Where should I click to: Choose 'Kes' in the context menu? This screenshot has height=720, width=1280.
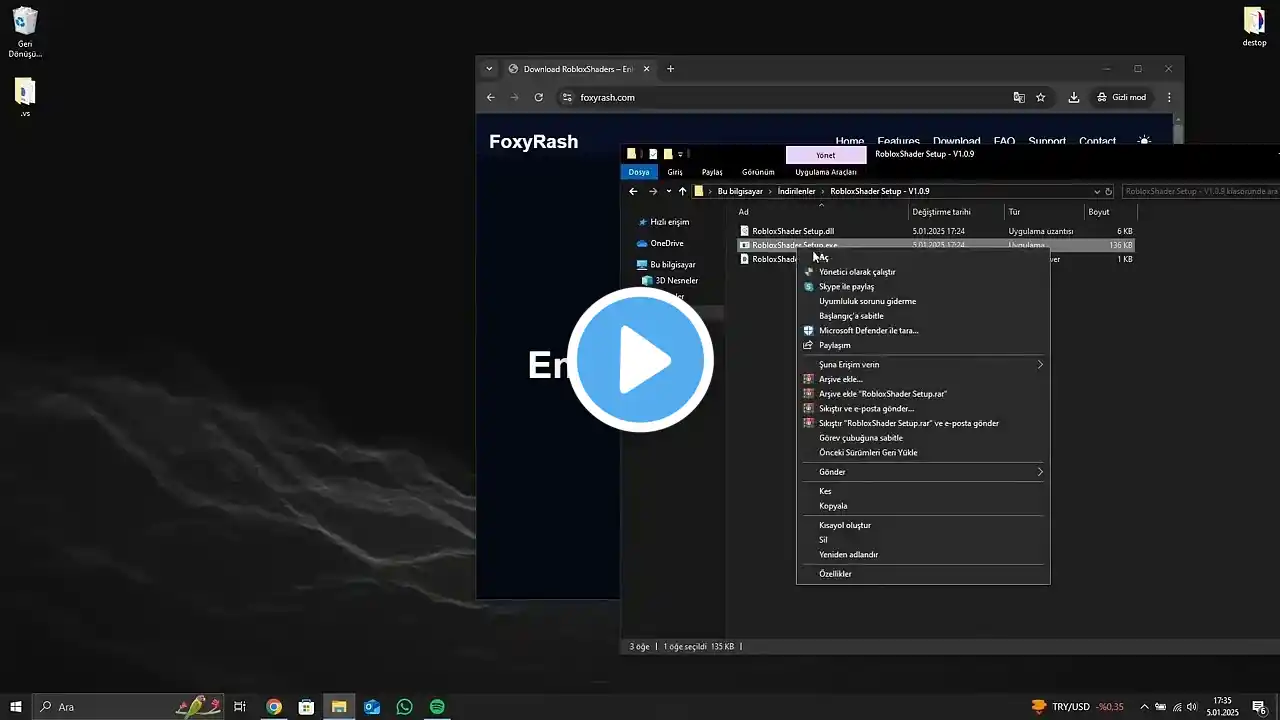coord(825,491)
